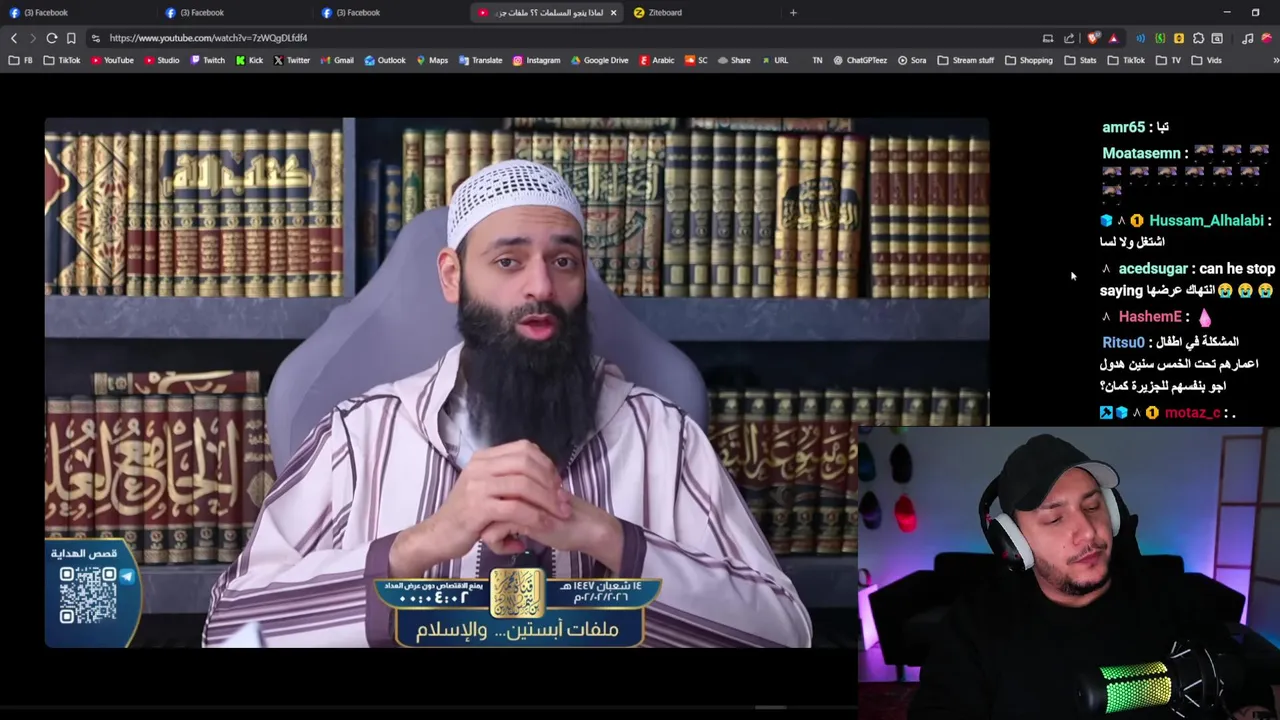
Task: Open the Extensions puzzle-piece menu
Action: [1198, 38]
